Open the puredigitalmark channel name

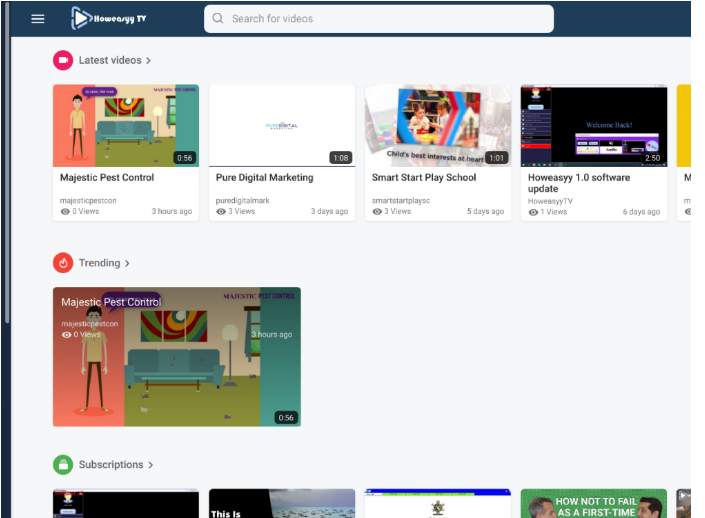pyautogui.click(x=243, y=201)
